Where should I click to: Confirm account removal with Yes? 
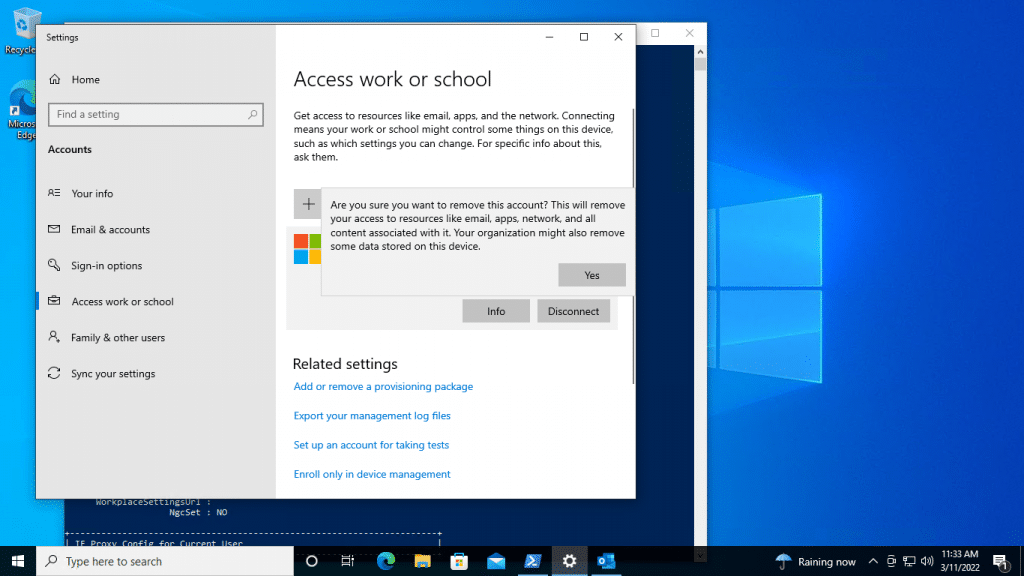592,275
